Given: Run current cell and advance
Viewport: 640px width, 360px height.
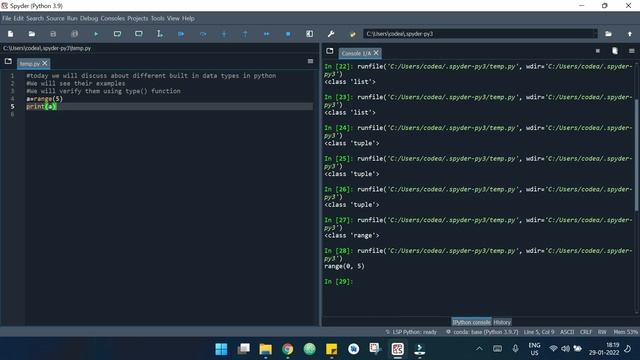Looking at the screenshot, I should coord(139,34).
